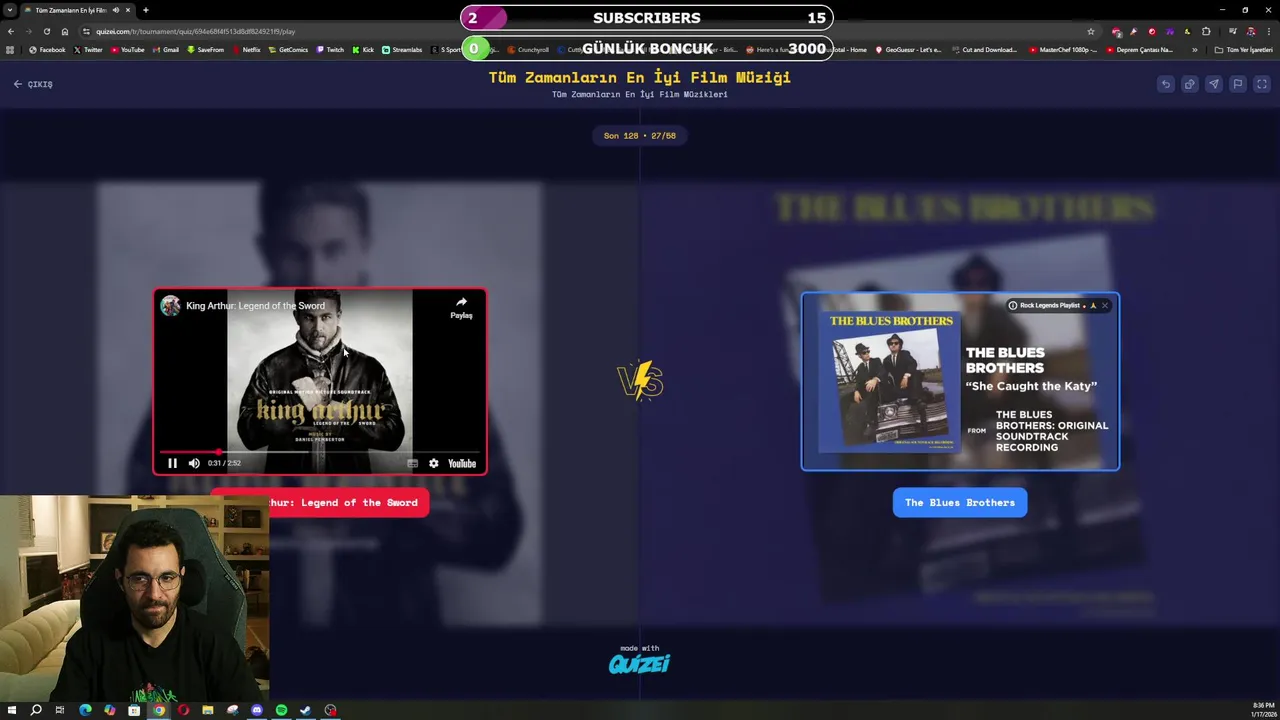
Task: Toggle subtitles in the YouTube player
Action: 412,463
